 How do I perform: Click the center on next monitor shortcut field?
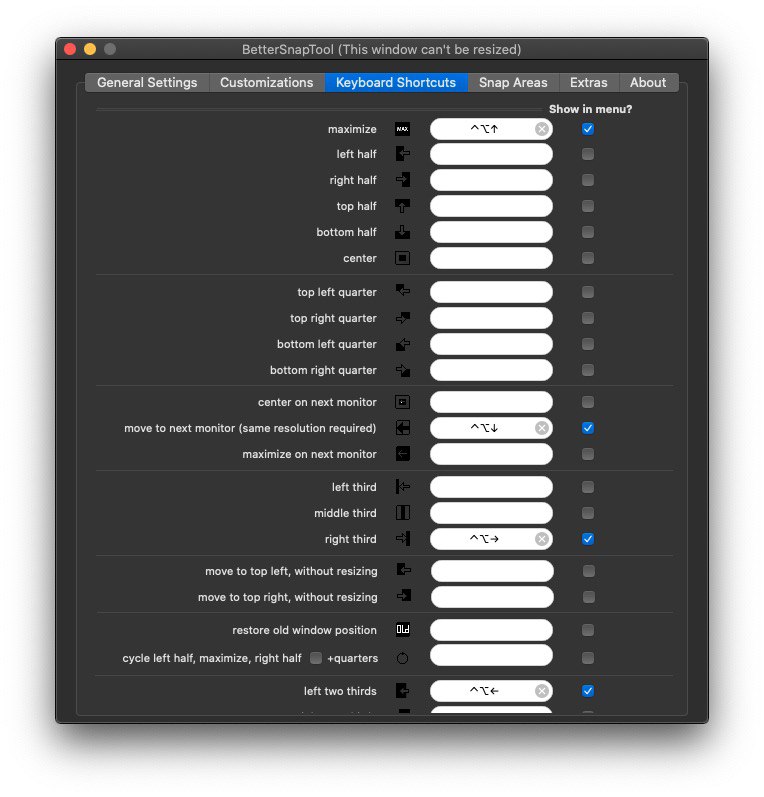[x=491, y=402]
